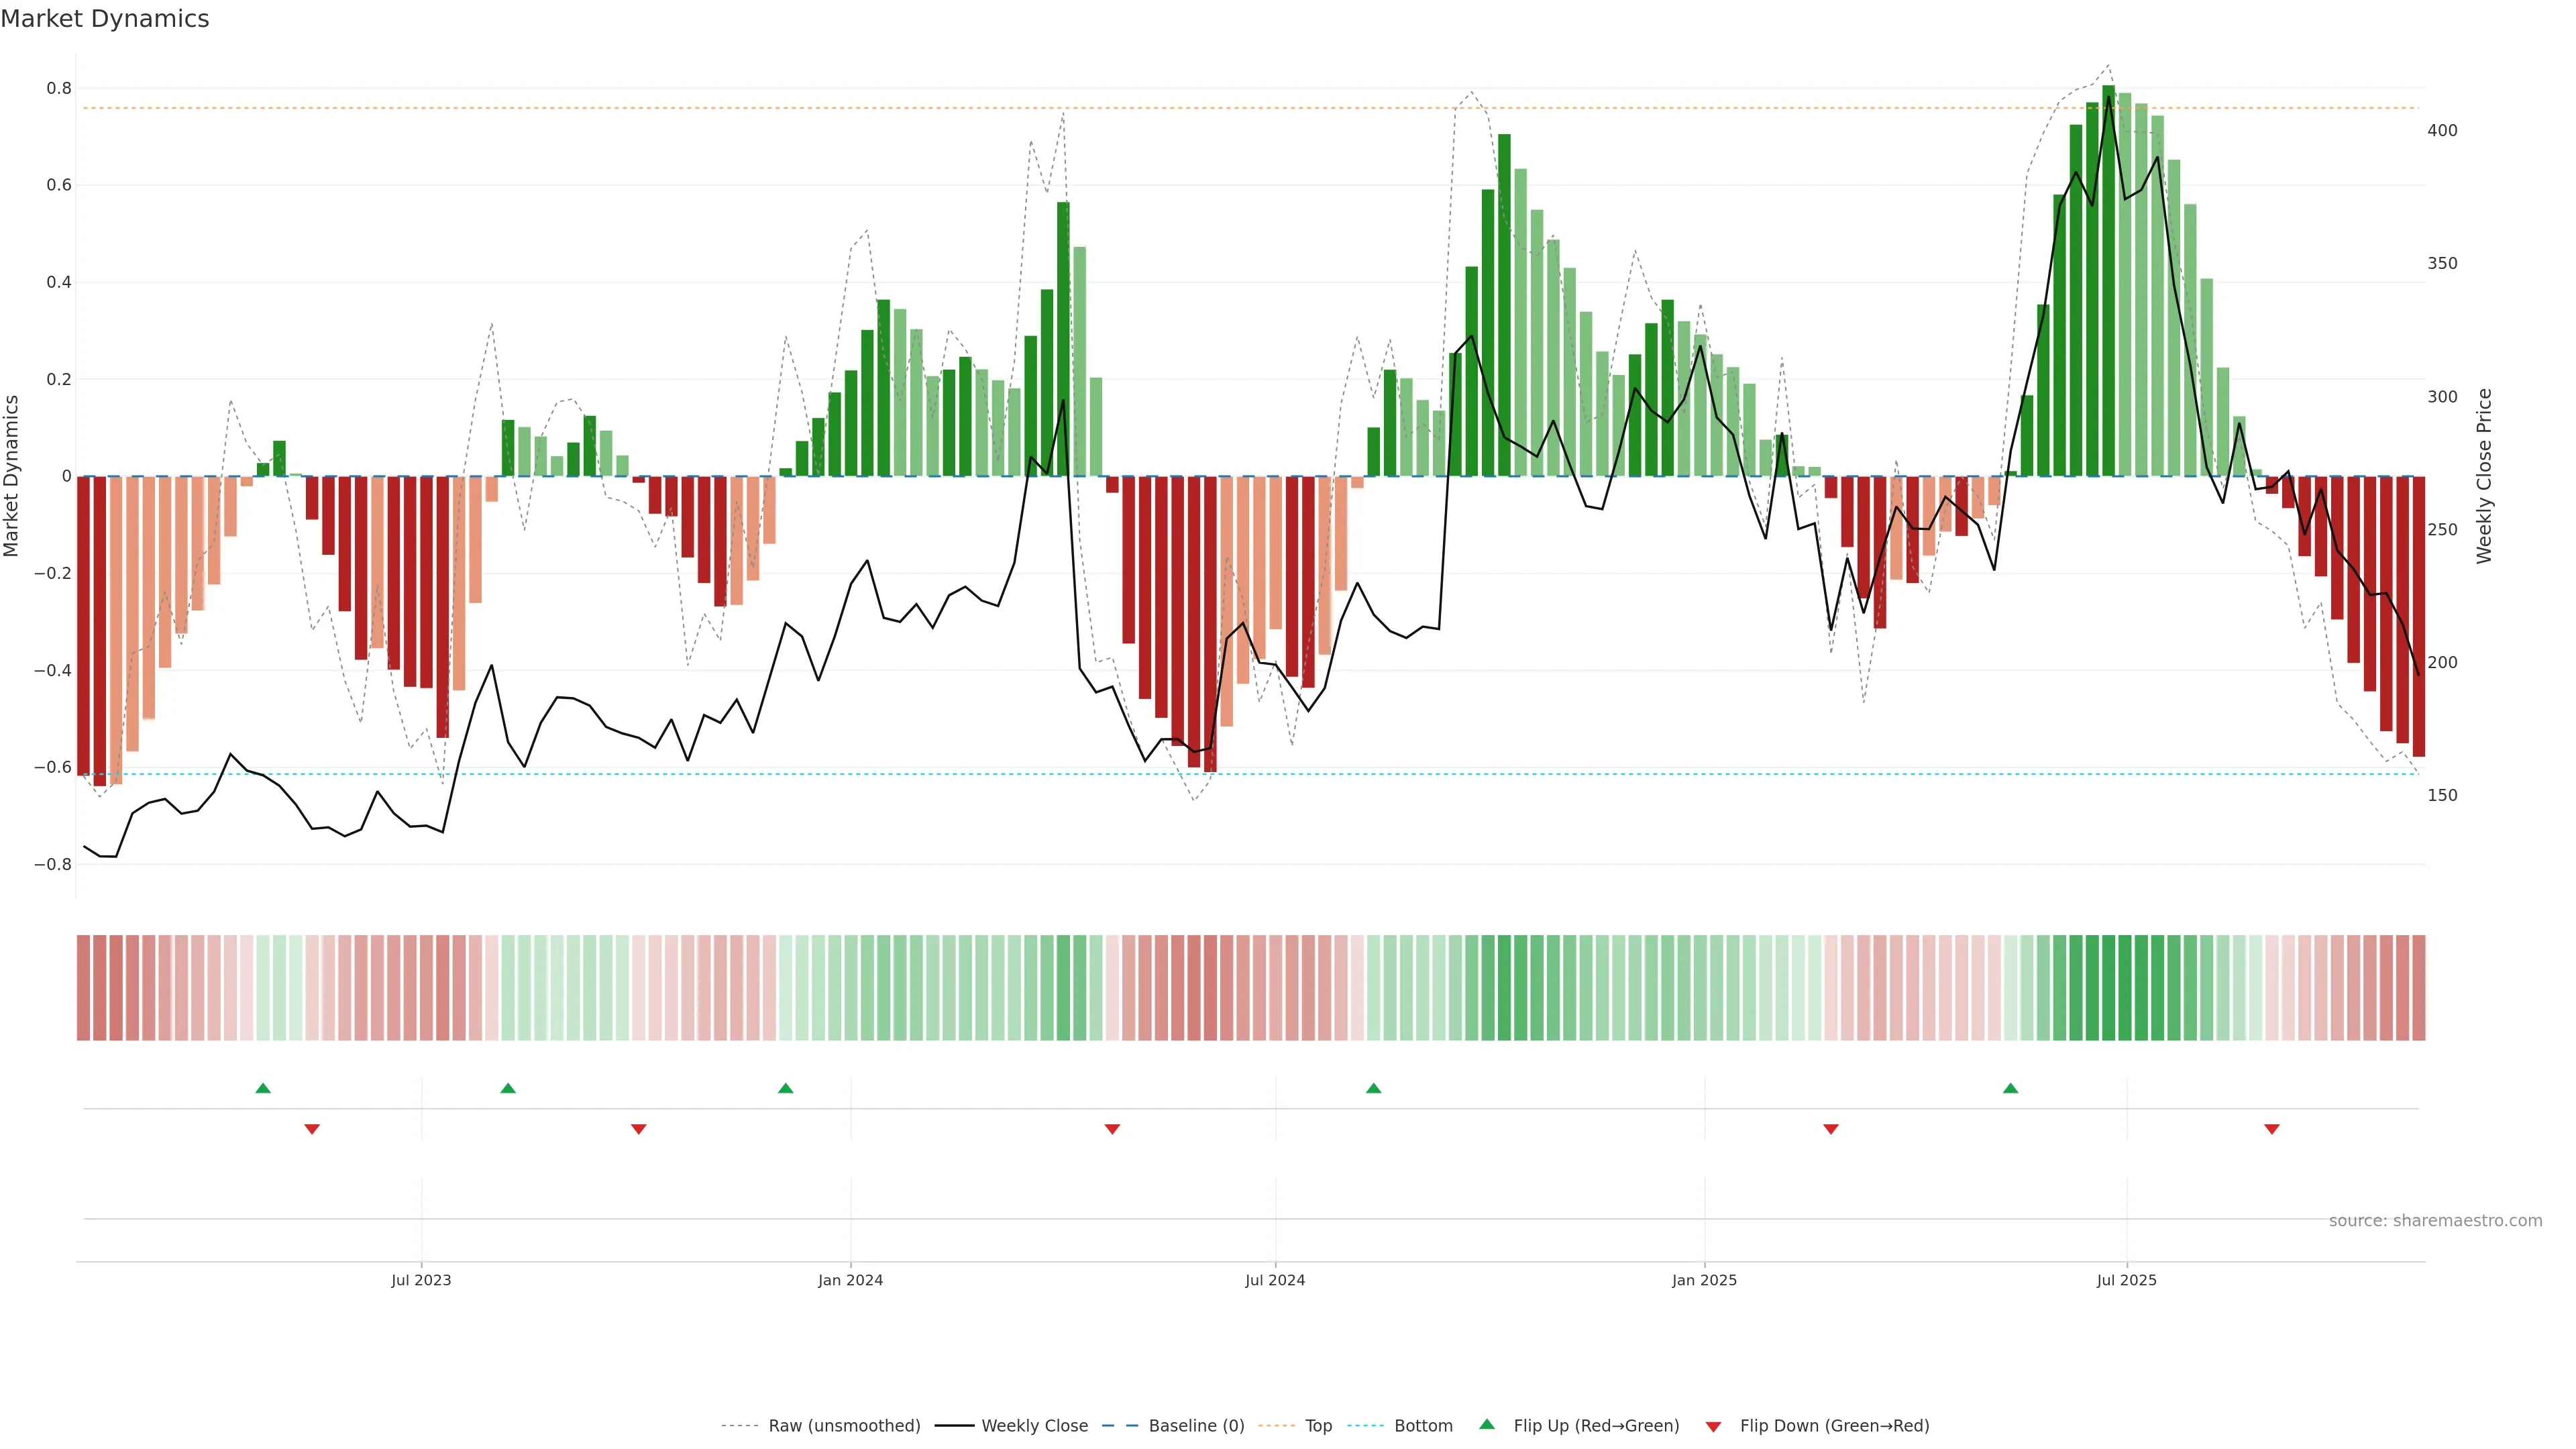Screen dimensions: 2576x1449
Task: Click the red flip-down marker after Jan 2025
Action: pyautogui.click(x=1831, y=1129)
